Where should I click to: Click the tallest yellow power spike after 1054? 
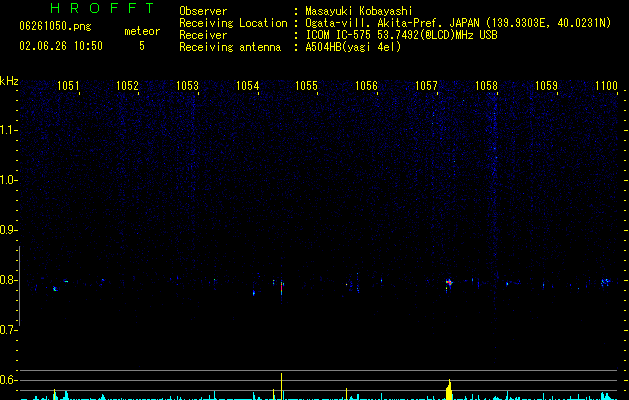point(282,386)
